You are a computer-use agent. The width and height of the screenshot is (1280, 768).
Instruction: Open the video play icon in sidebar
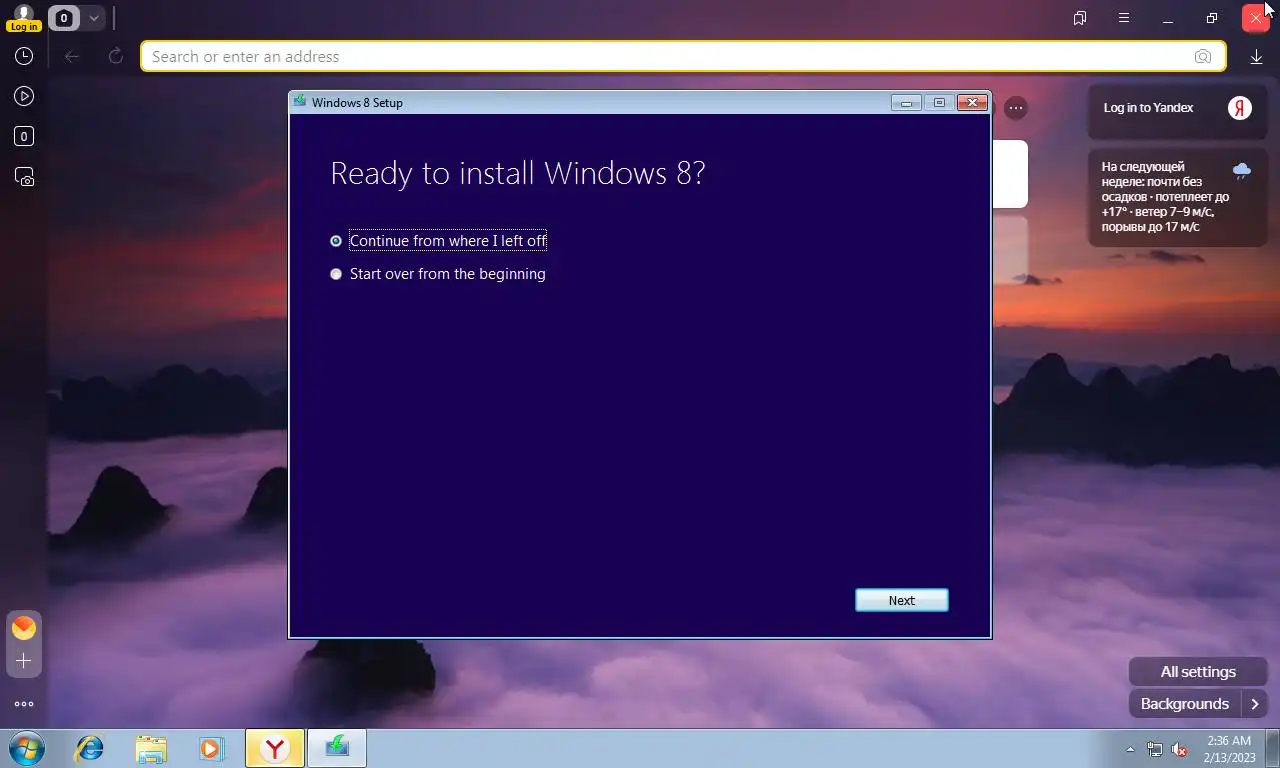pyautogui.click(x=24, y=96)
